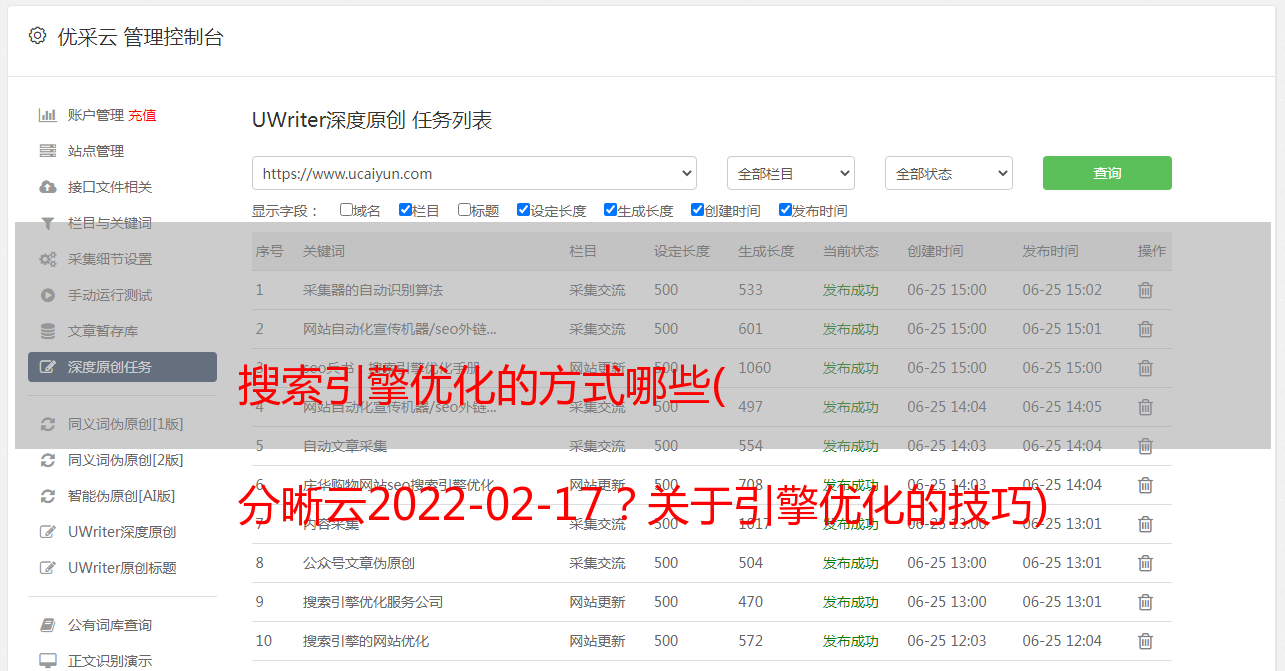The width and height of the screenshot is (1285, 671).
Task: Enable the 域名 display field checkbox
Action: [346, 210]
